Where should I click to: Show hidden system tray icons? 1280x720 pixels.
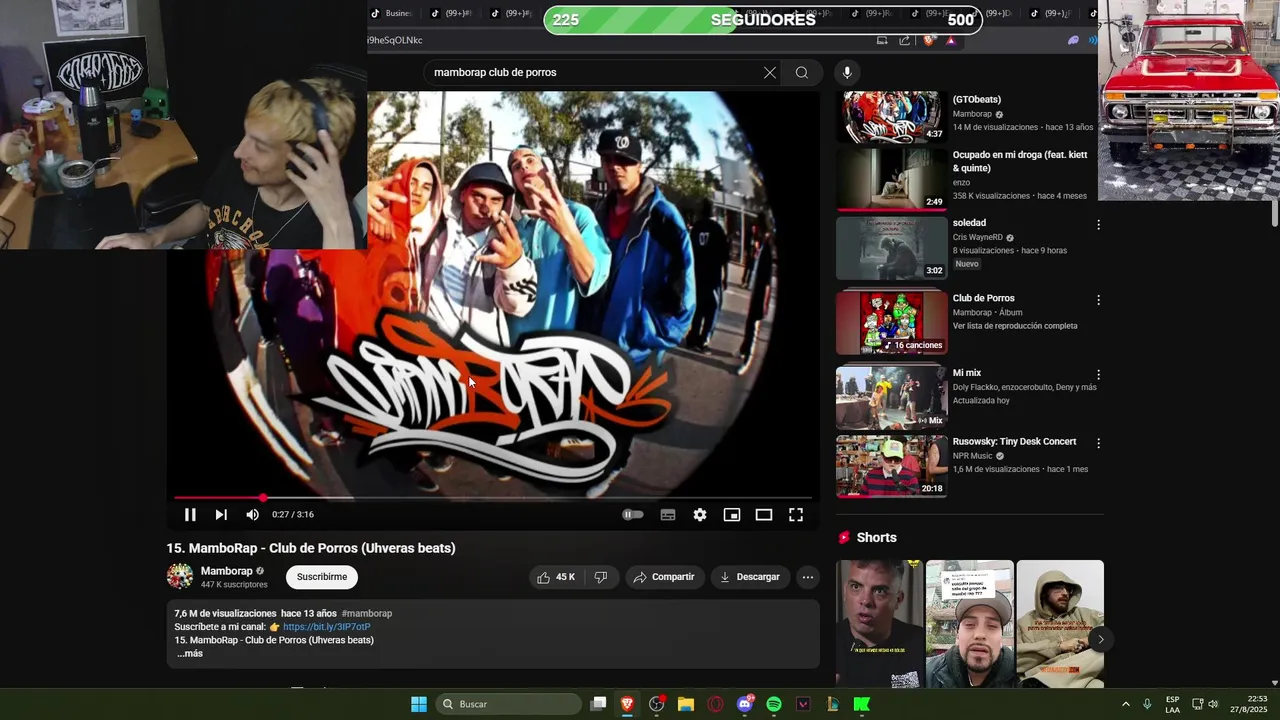1126,704
